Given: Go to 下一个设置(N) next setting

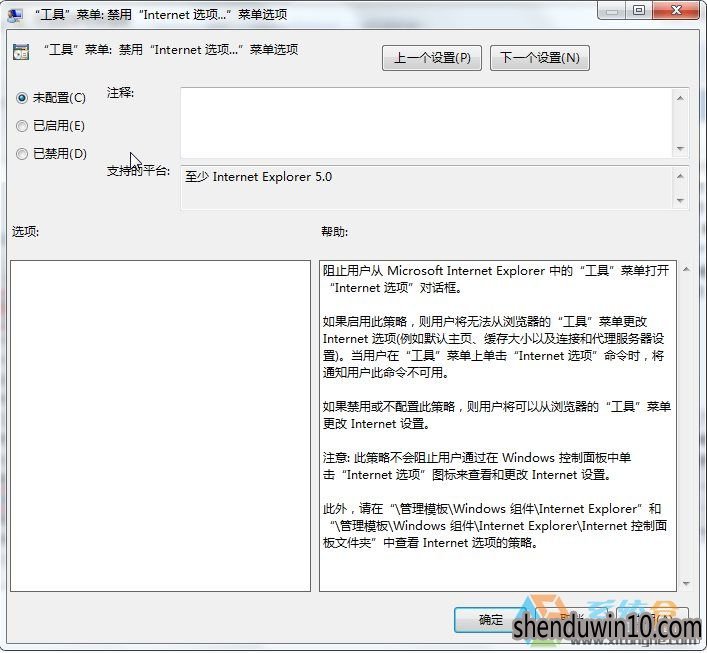Looking at the screenshot, I should [x=540, y=58].
